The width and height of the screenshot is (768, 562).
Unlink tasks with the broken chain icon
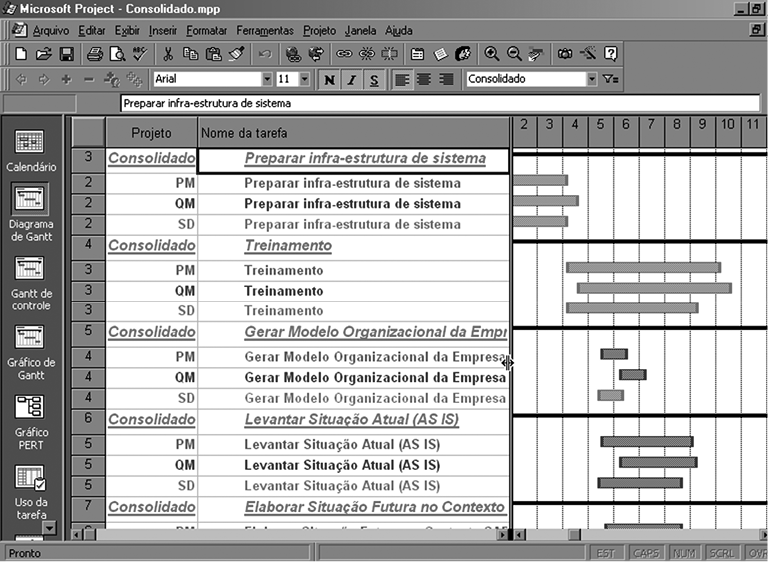pyautogui.click(x=367, y=54)
